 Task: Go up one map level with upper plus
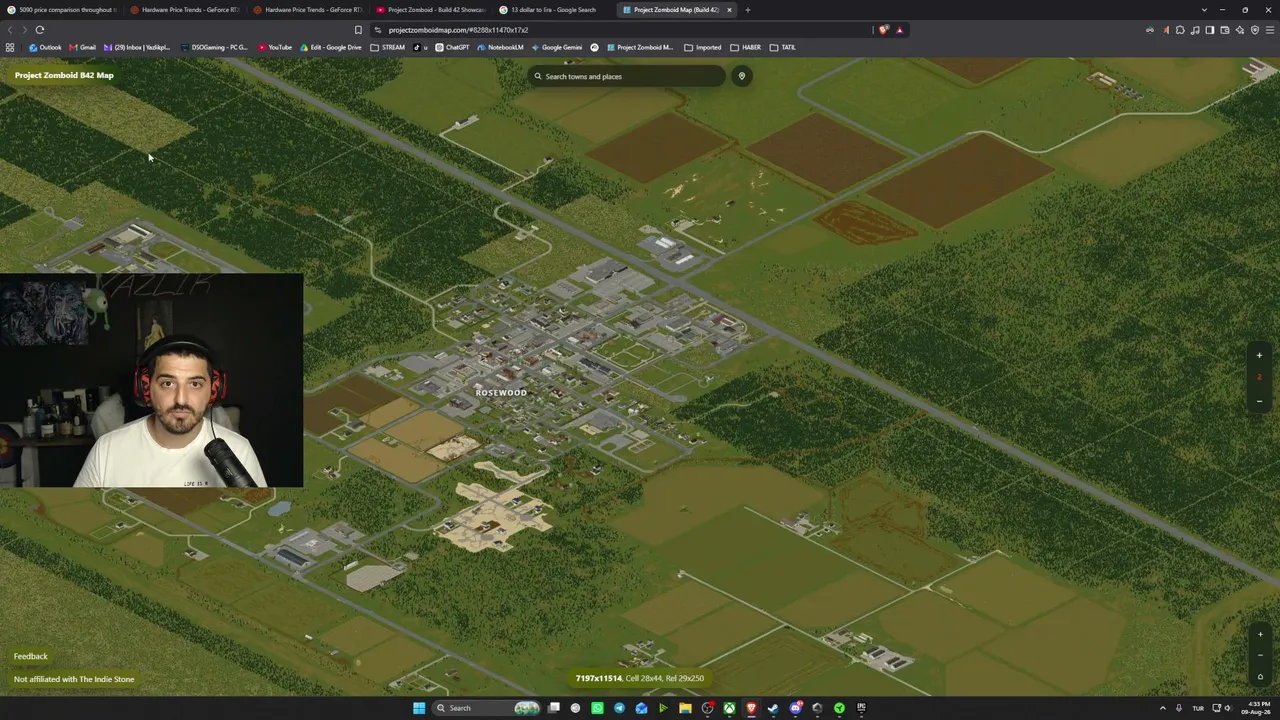point(1259,355)
